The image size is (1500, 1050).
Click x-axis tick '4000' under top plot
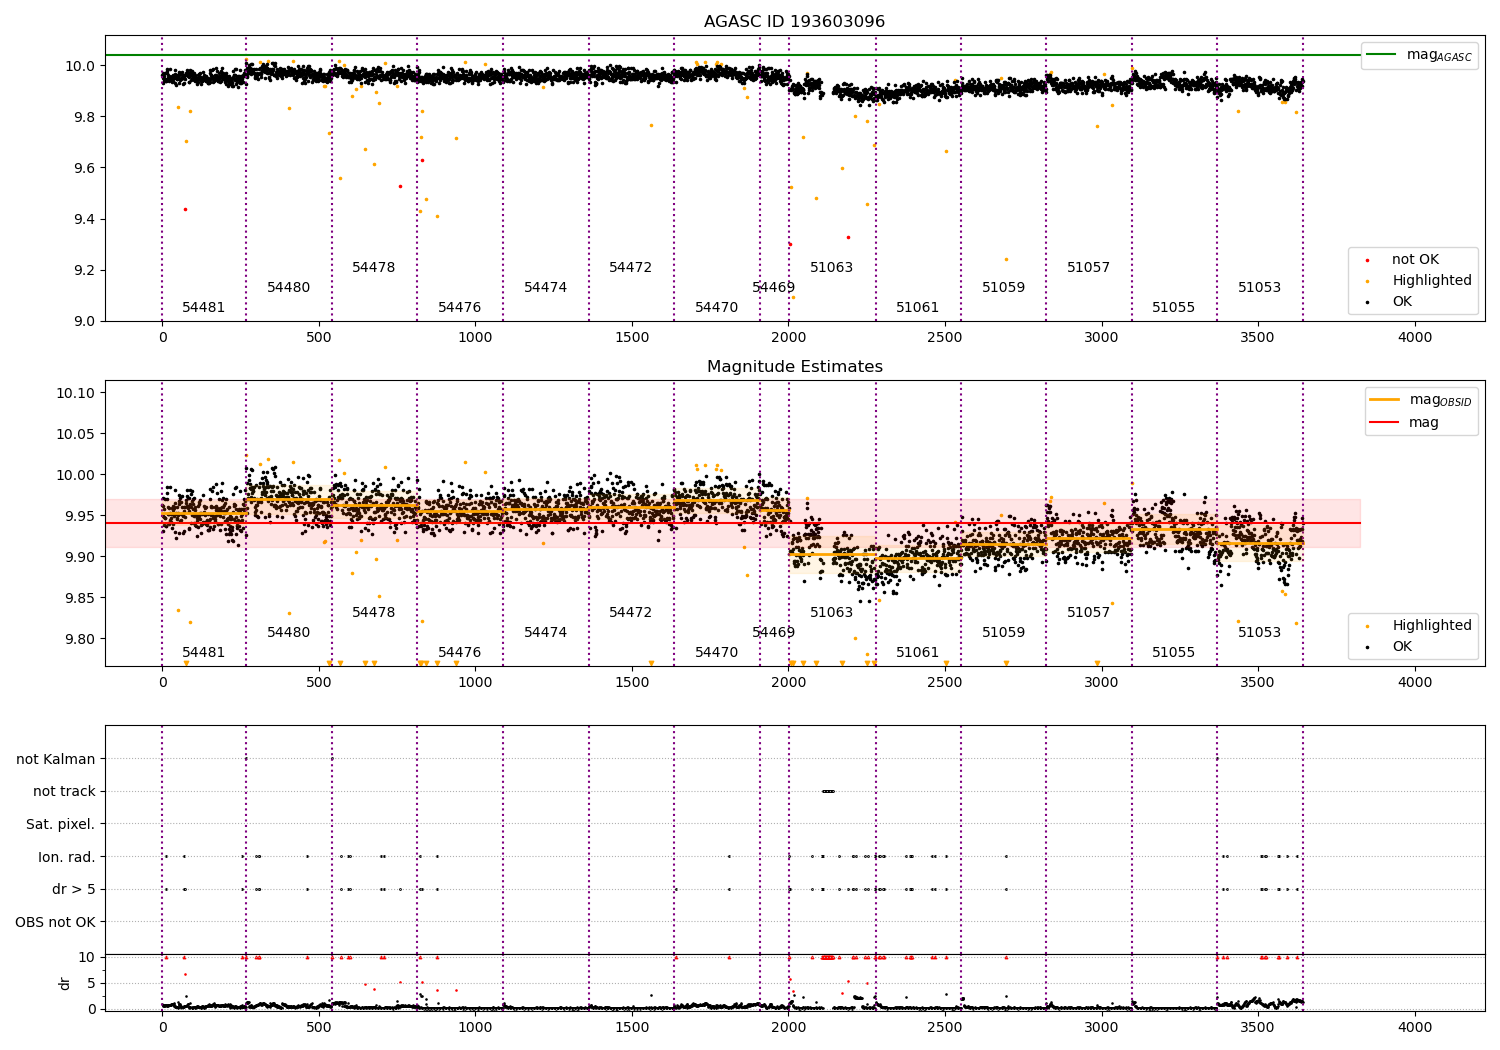point(1415,338)
